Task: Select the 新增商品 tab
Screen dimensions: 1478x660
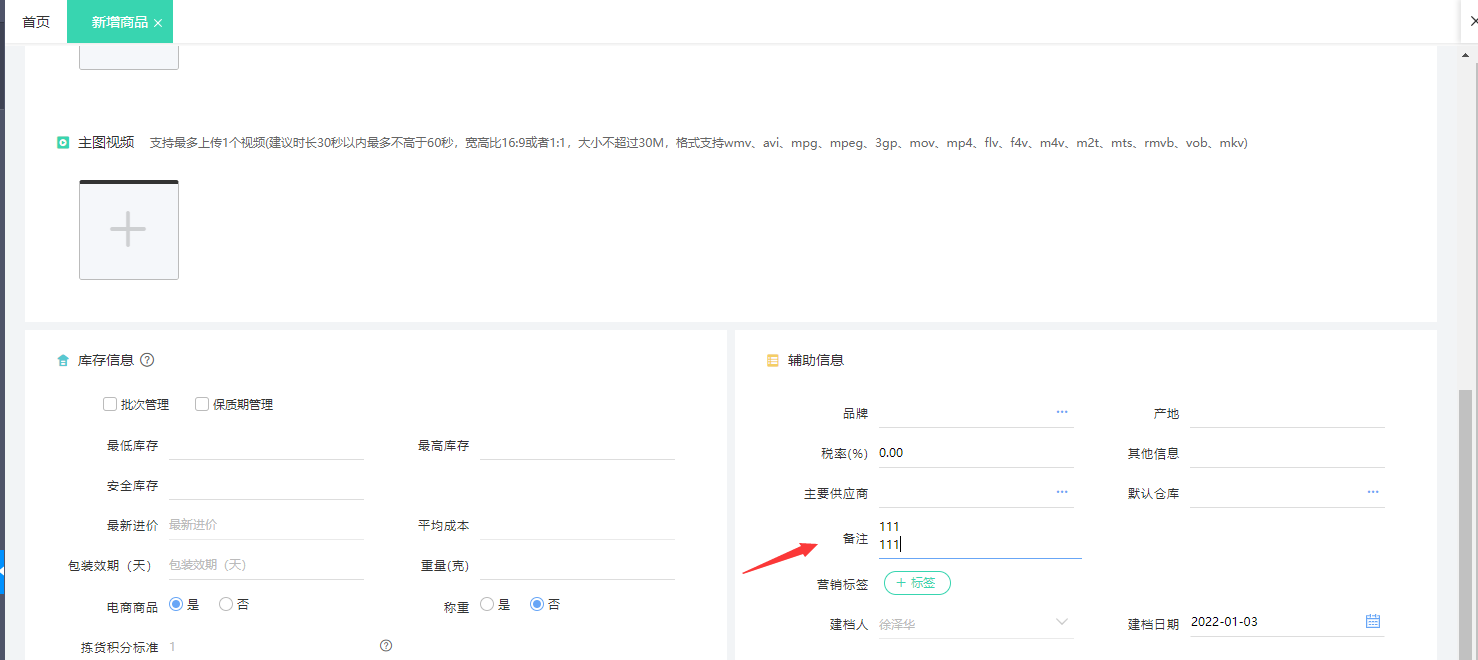Action: point(113,21)
